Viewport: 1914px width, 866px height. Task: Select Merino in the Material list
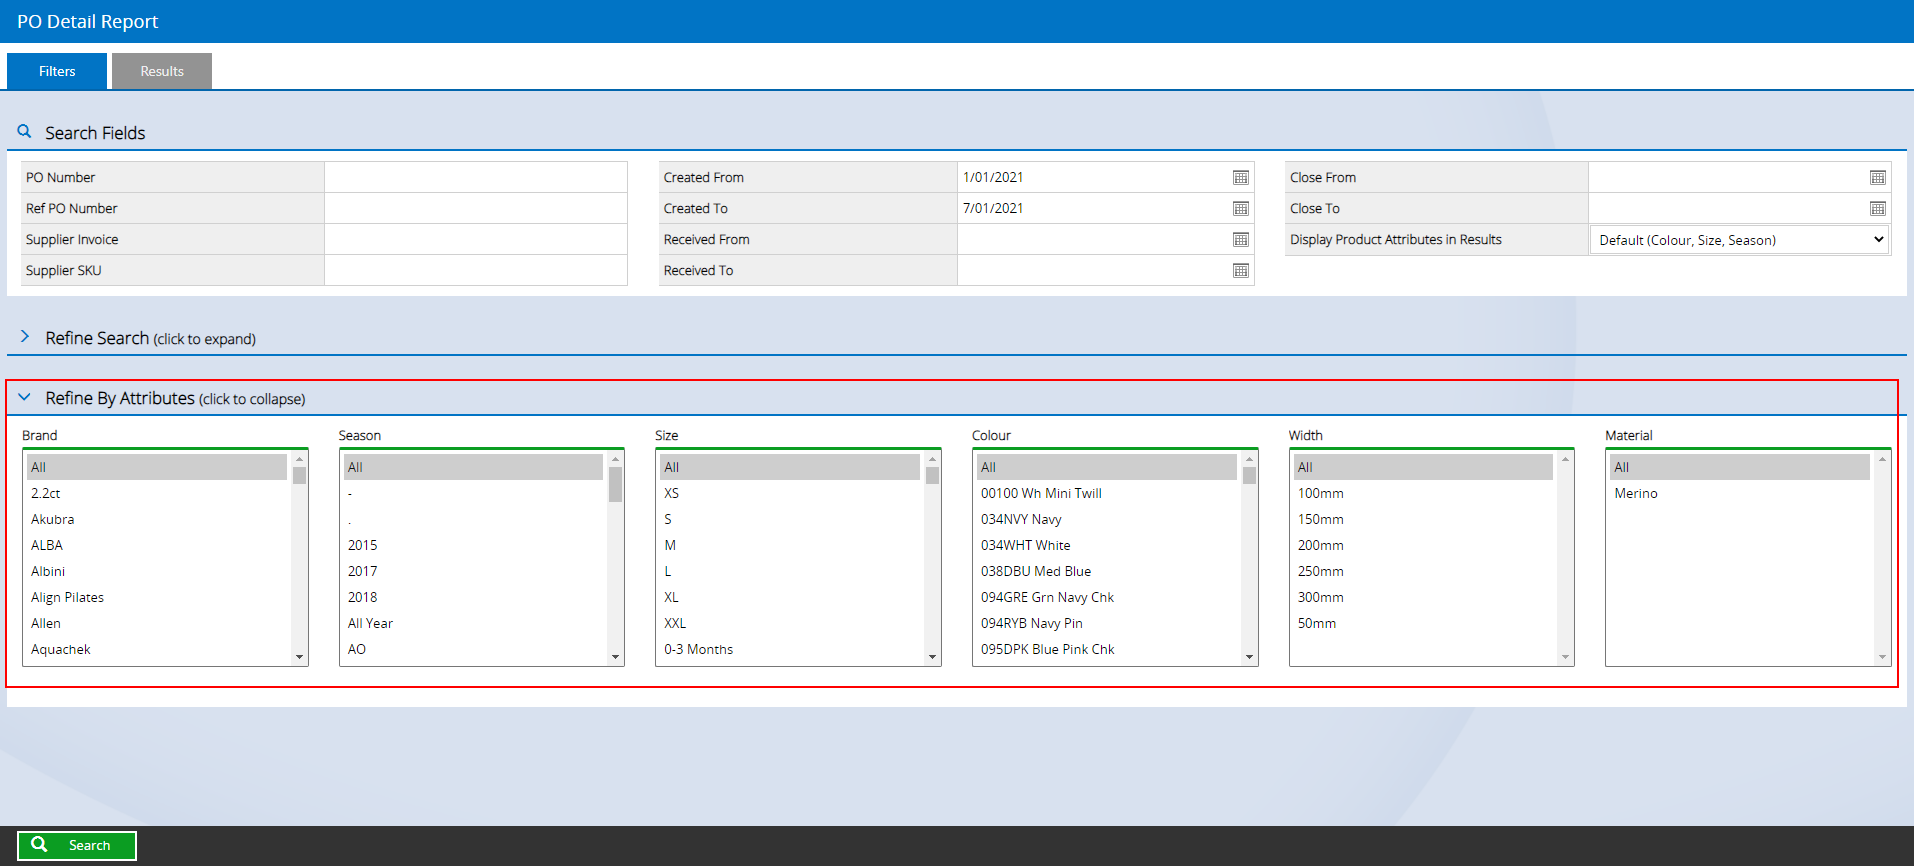(x=1740, y=493)
